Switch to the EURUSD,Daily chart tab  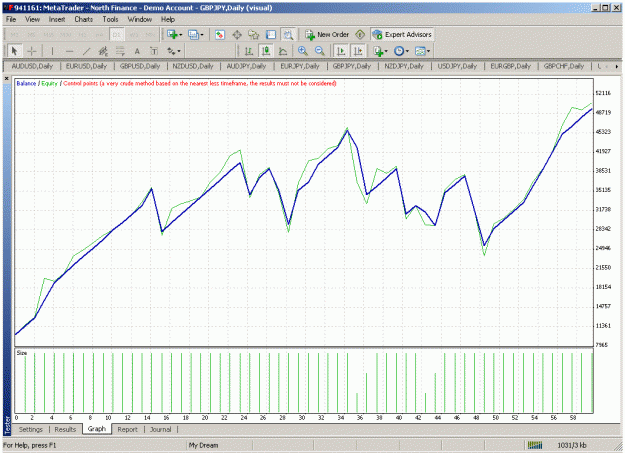click(86, 66)
